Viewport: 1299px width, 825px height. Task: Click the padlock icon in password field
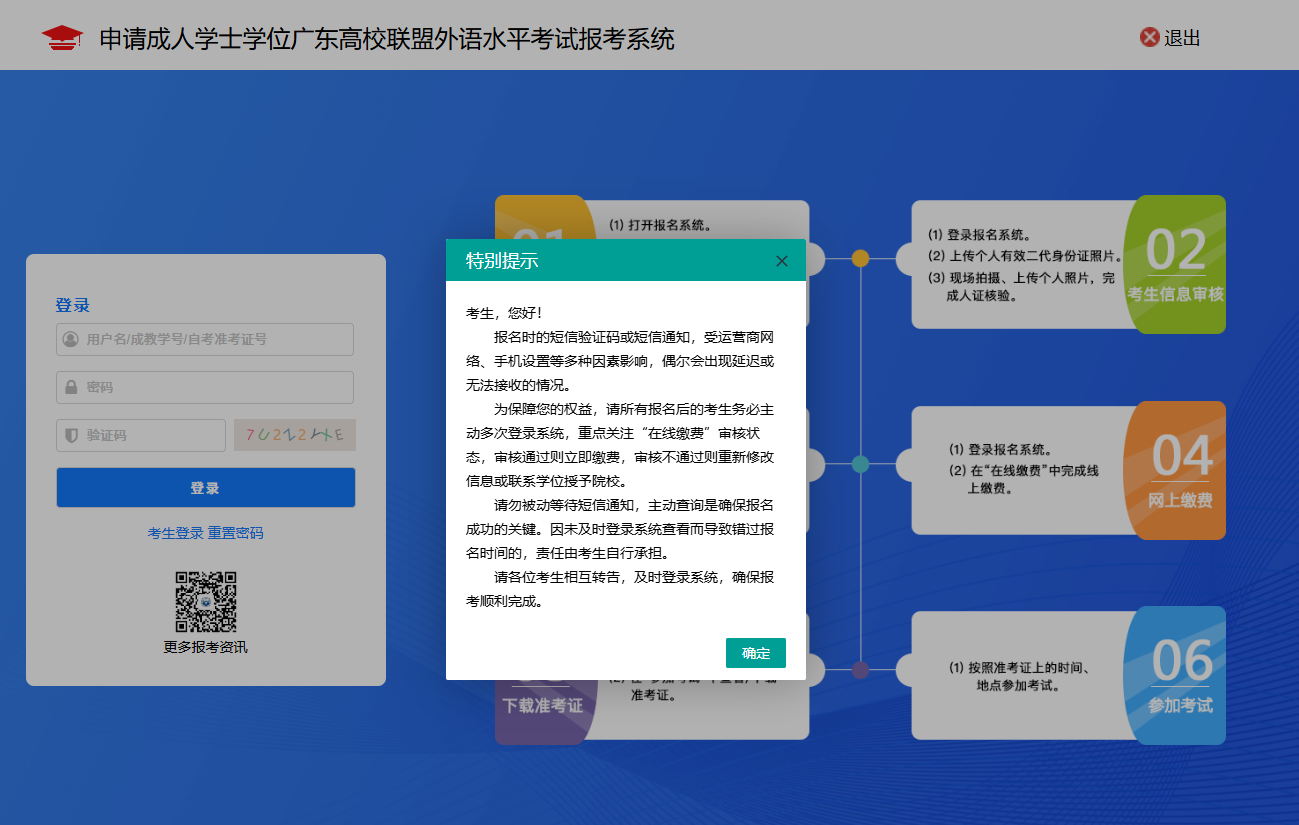click(71, 387)
